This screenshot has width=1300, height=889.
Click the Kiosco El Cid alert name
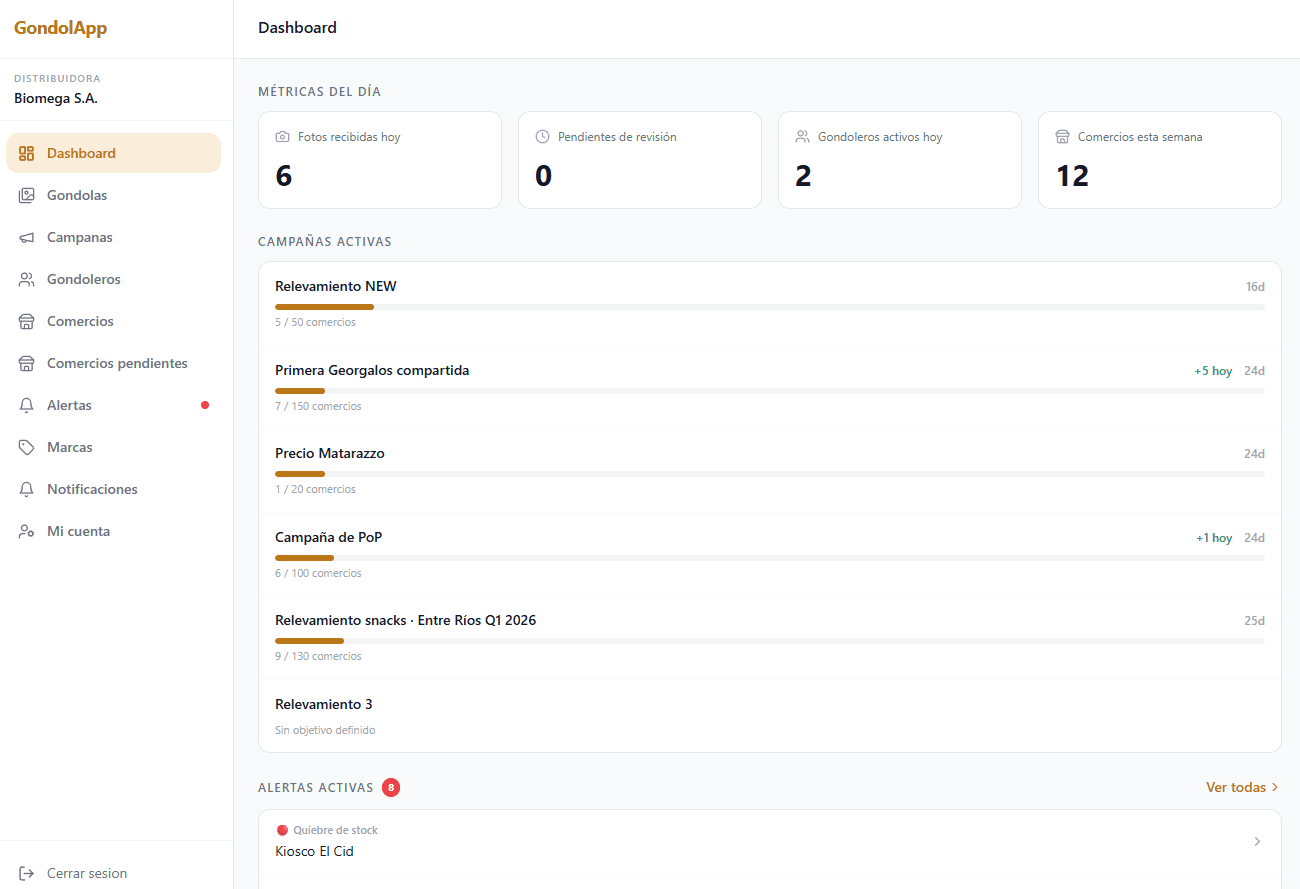point(314,852)
